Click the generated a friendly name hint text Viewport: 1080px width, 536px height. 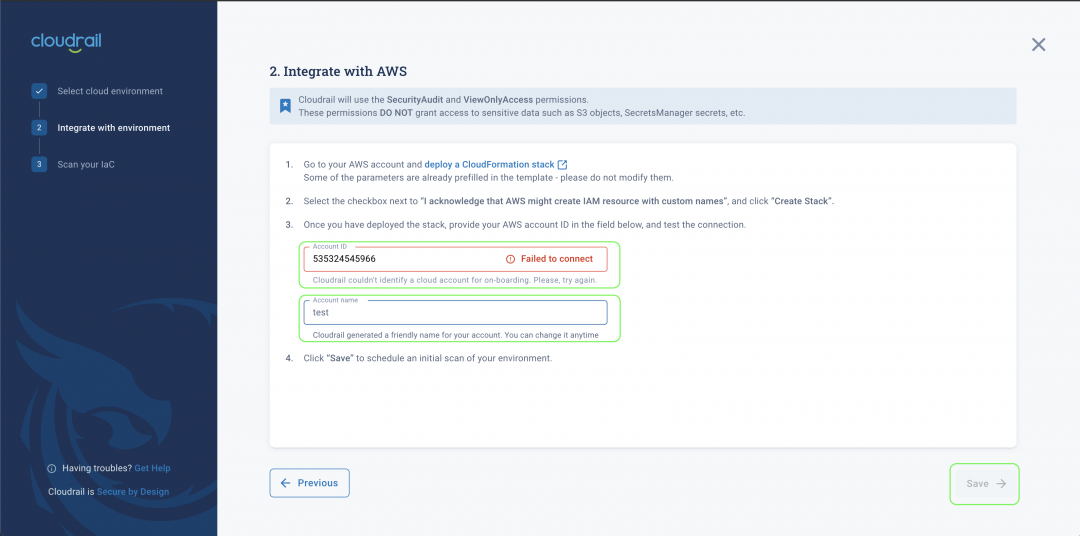click(x=455, y=335)
